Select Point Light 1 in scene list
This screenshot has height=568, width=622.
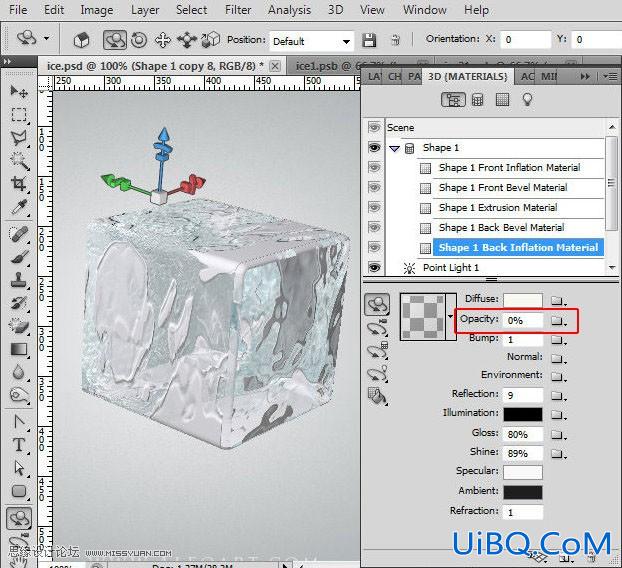click(x=451, y=267)
